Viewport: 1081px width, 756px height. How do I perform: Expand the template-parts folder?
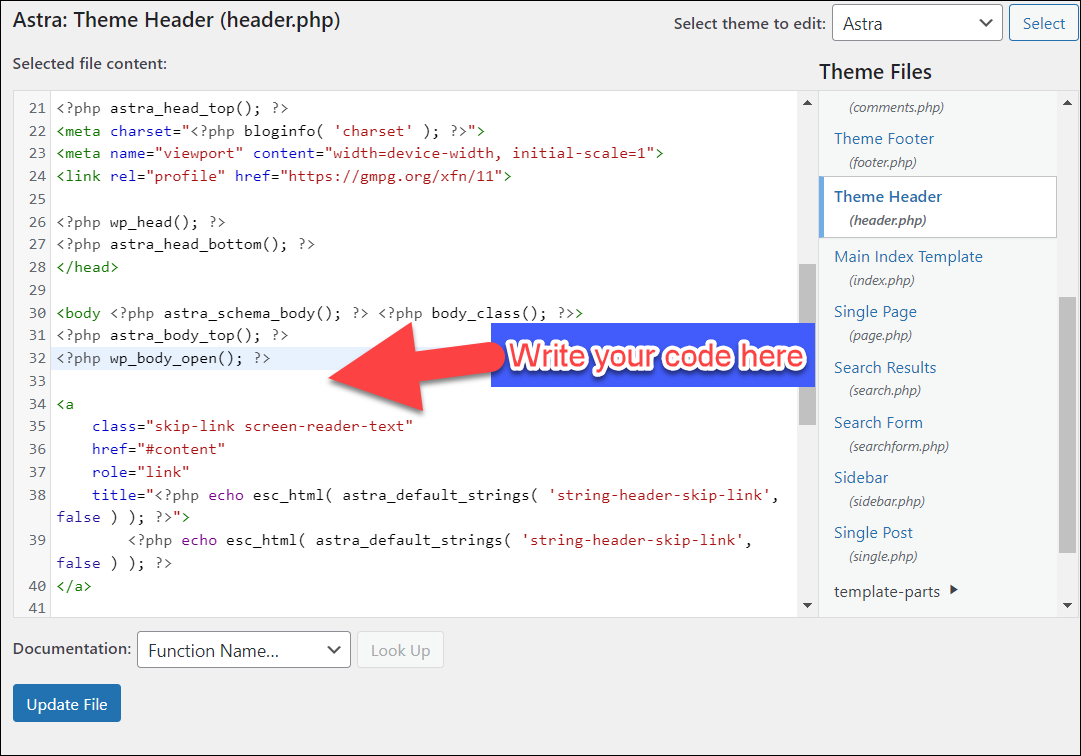pyautogui.click(x=887, y=591)
